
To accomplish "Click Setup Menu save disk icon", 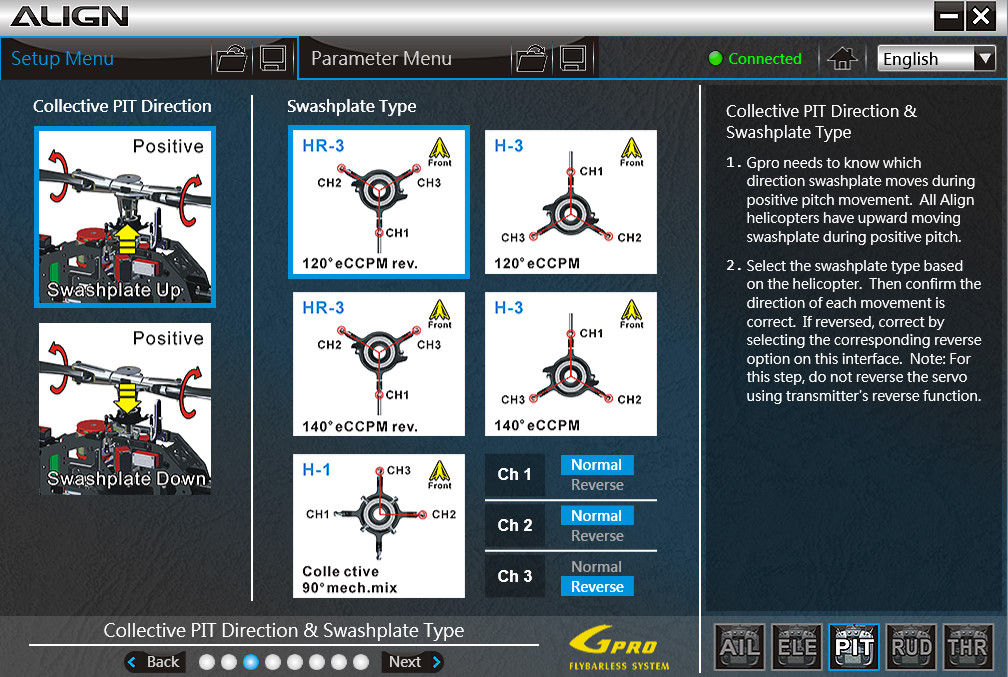I will pos(273,59).
